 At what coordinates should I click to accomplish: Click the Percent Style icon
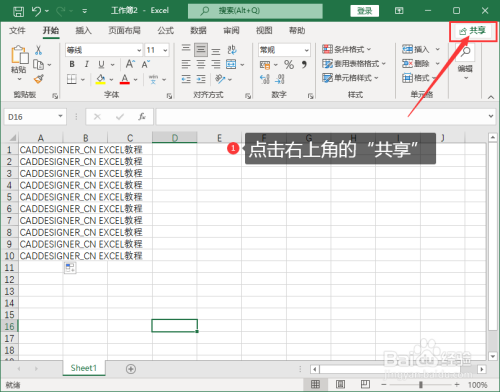(289, 64)
